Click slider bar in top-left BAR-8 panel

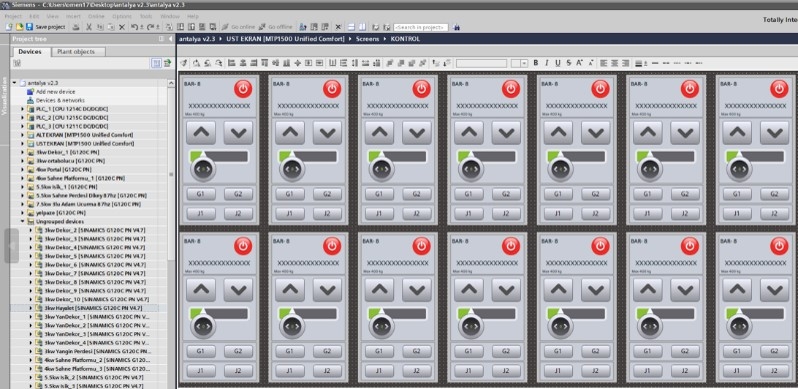tap(219, 156)
